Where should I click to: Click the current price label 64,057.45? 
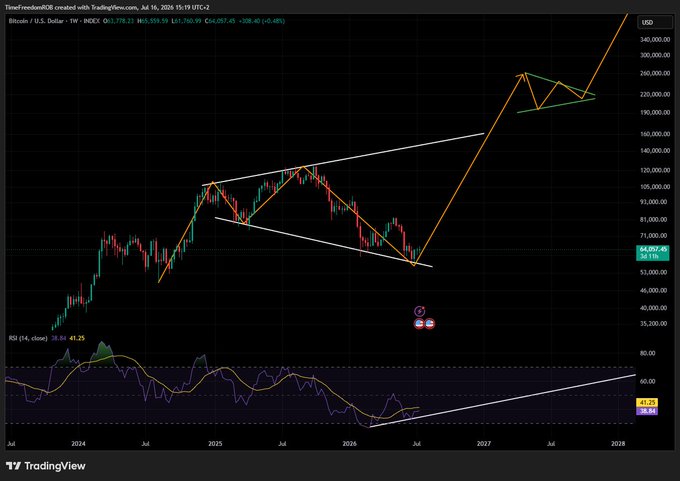pos(653,253)
